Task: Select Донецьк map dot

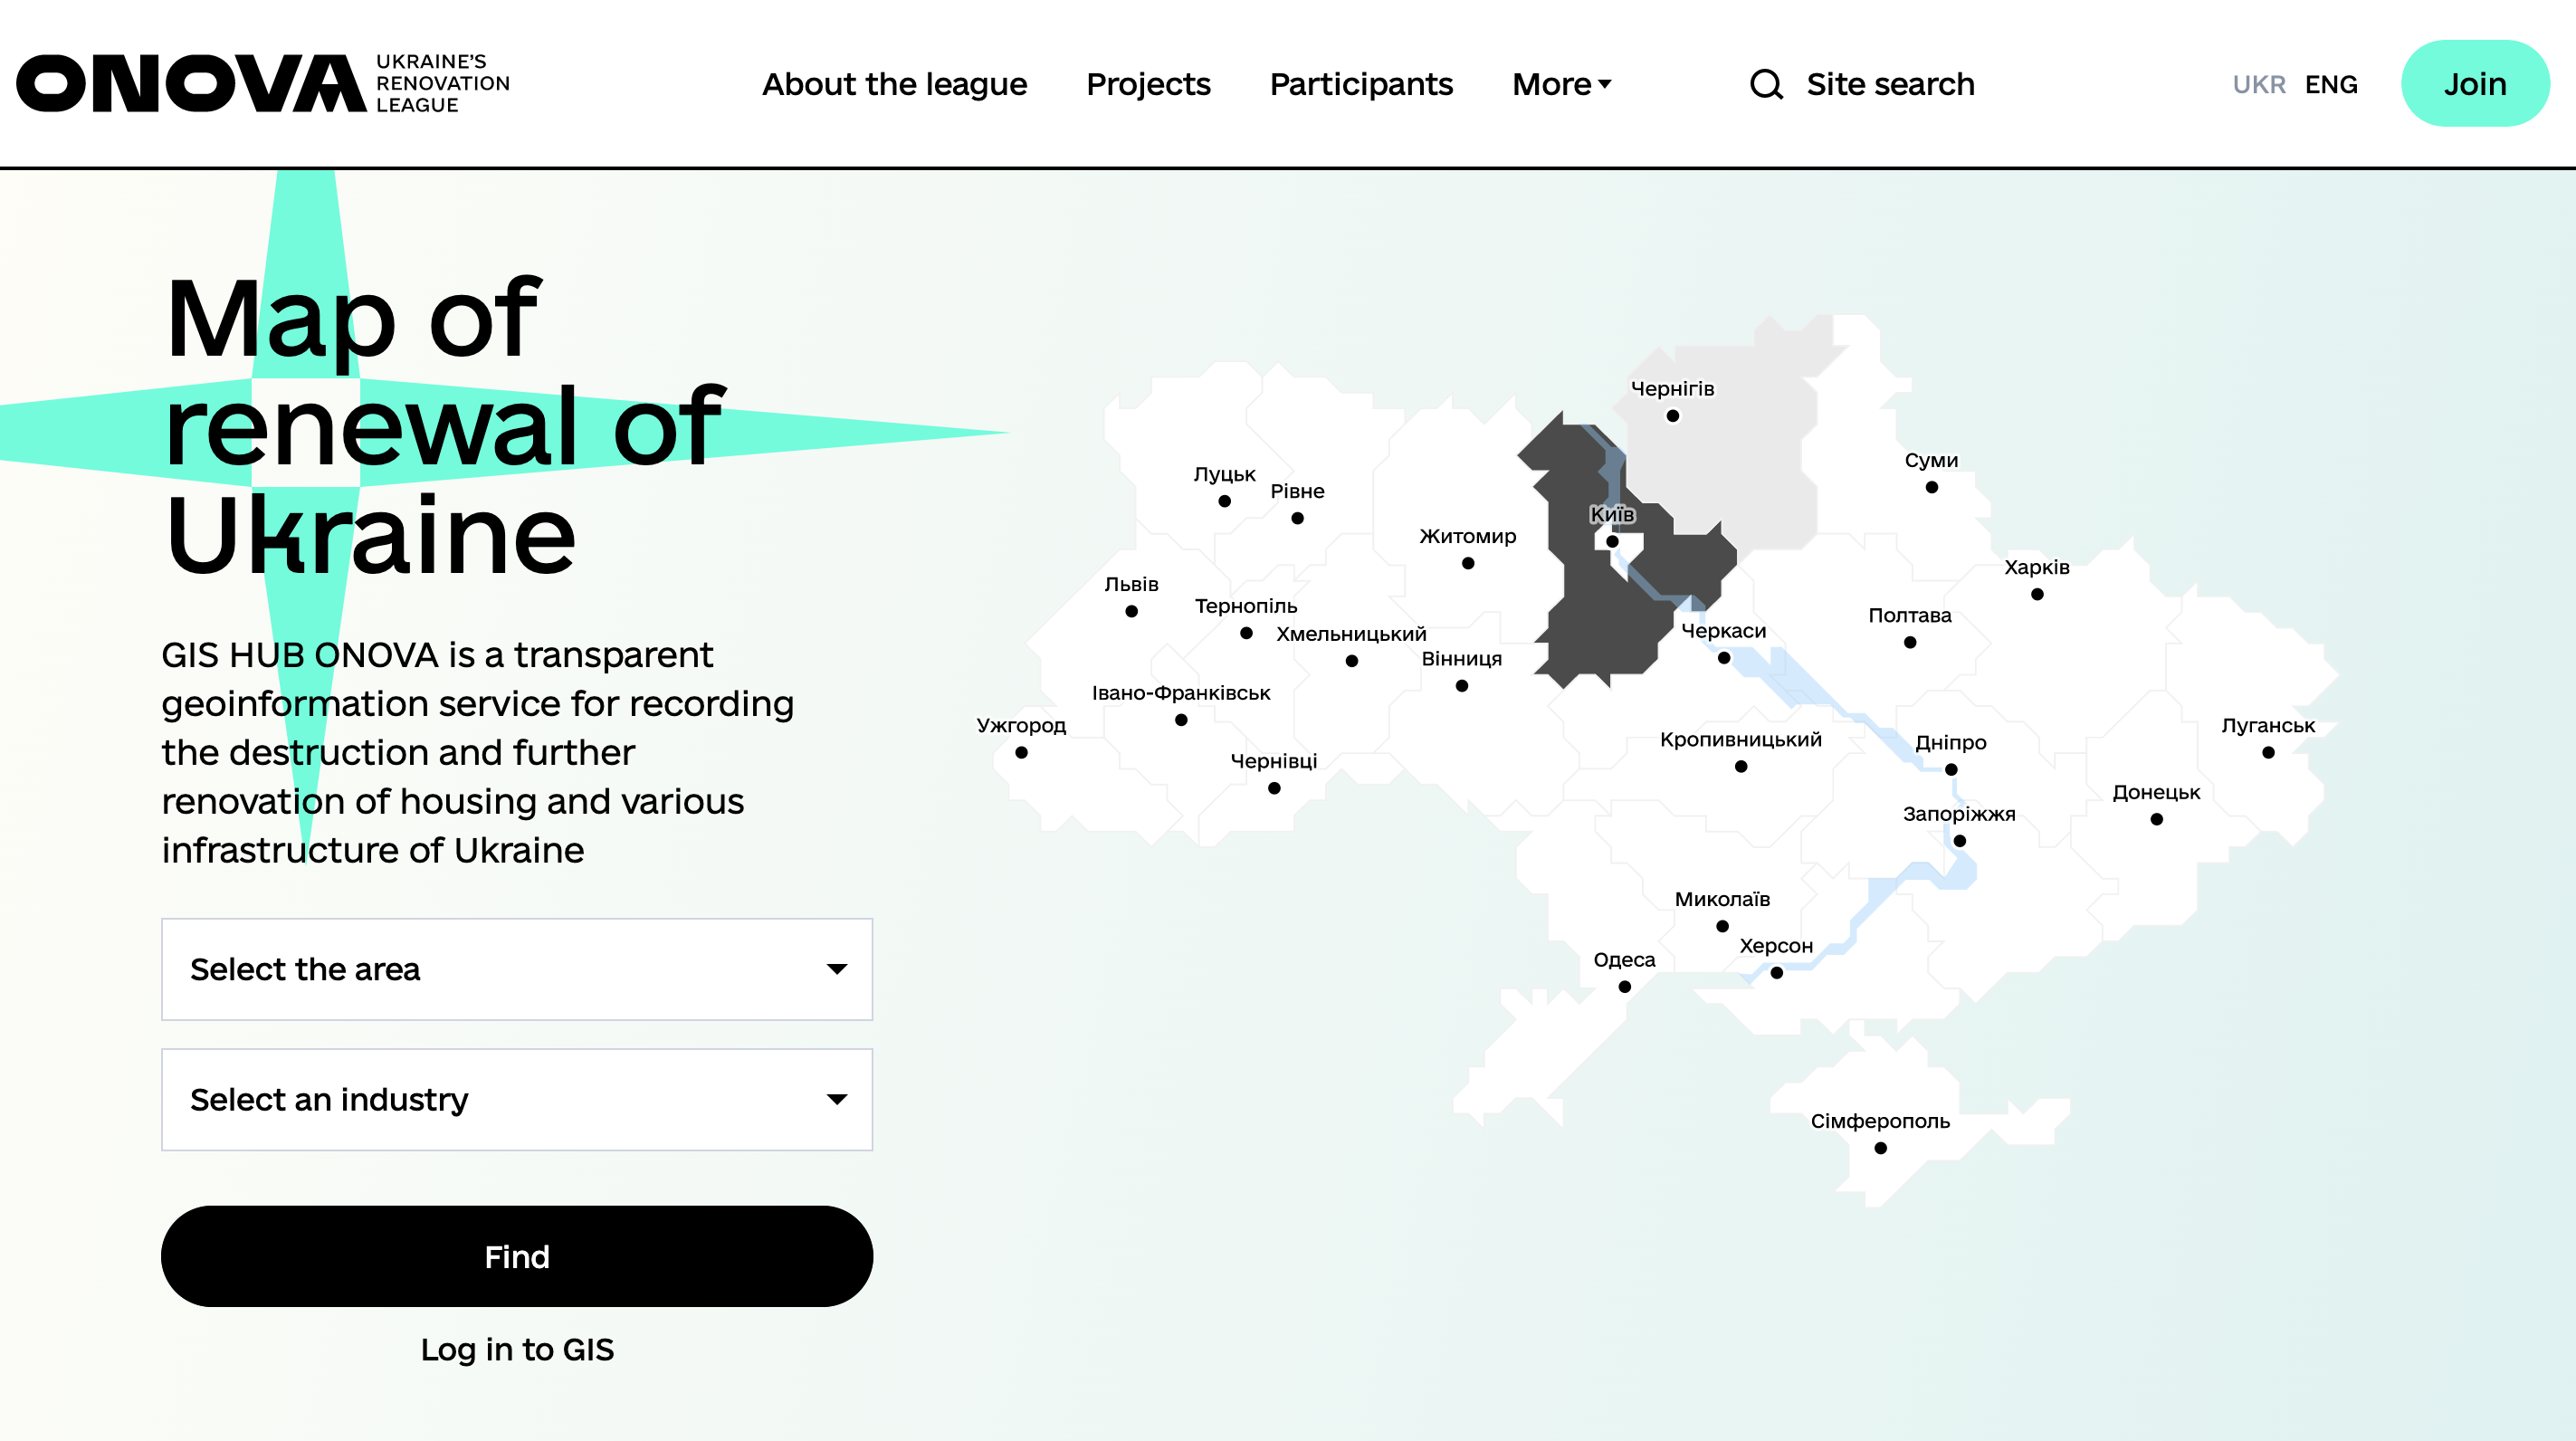Action: click(2157, 819)
